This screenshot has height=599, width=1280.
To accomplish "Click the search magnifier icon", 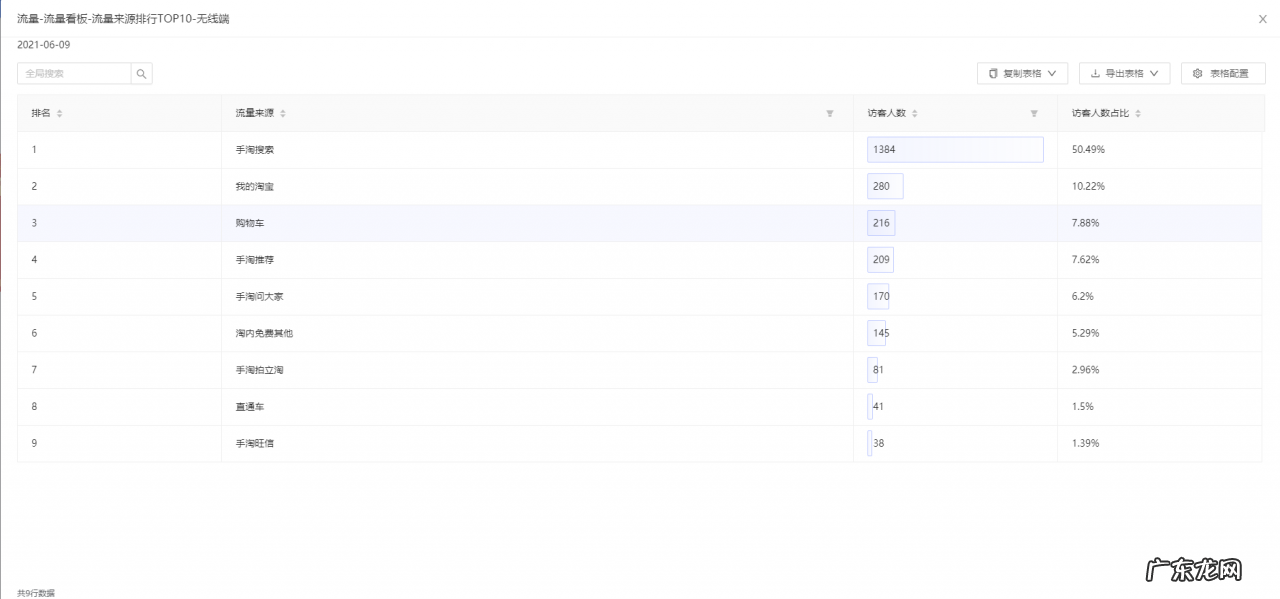I will pos(141,74).
